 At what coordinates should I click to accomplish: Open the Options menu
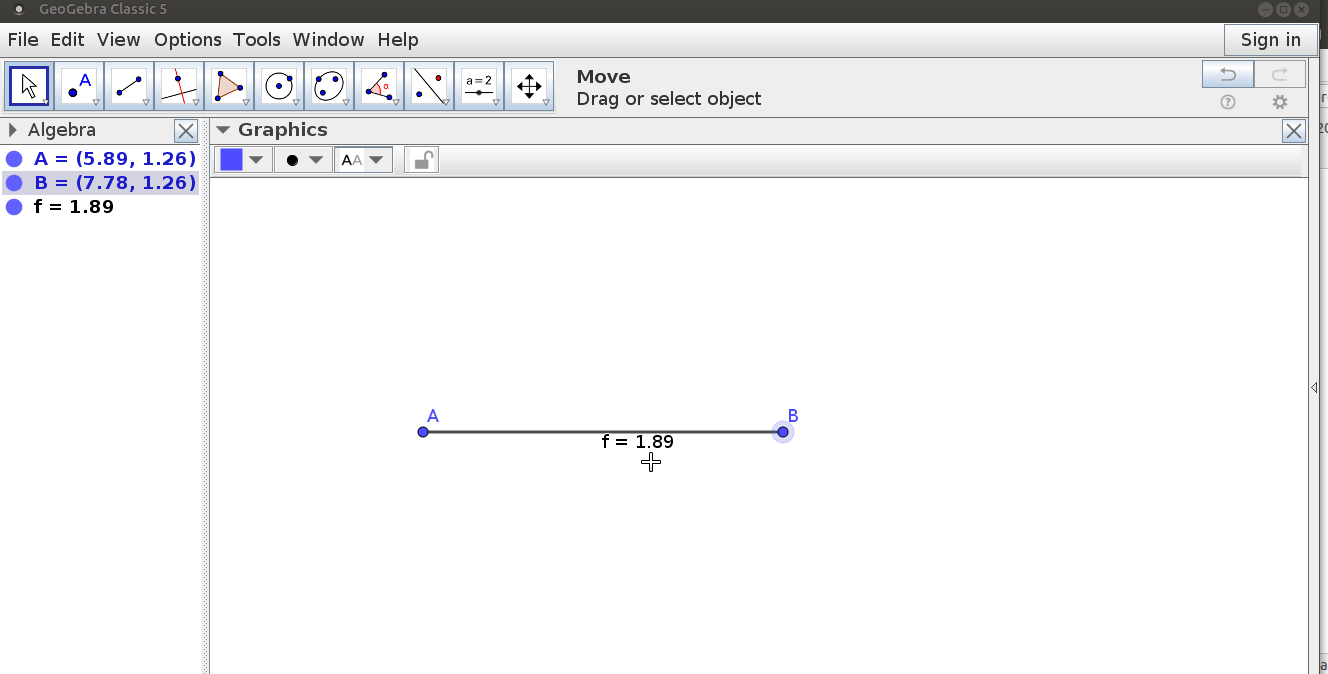[x=188, y=40]
